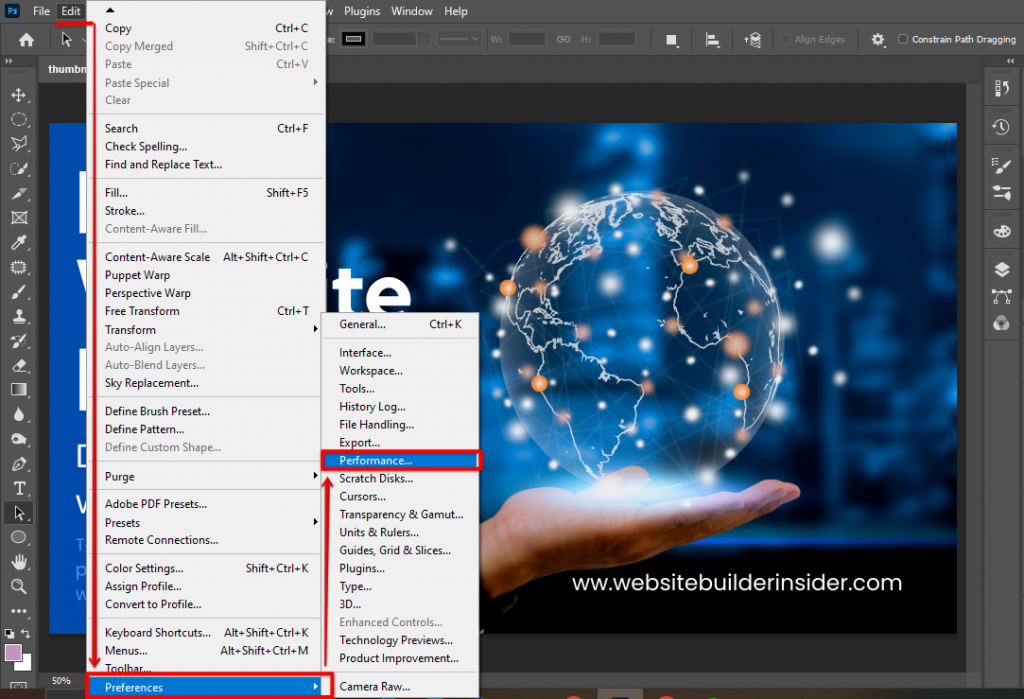Select the Move tool
Image resolution: width=1024 pixels, height=699 pixels.
tap(18, 95)
